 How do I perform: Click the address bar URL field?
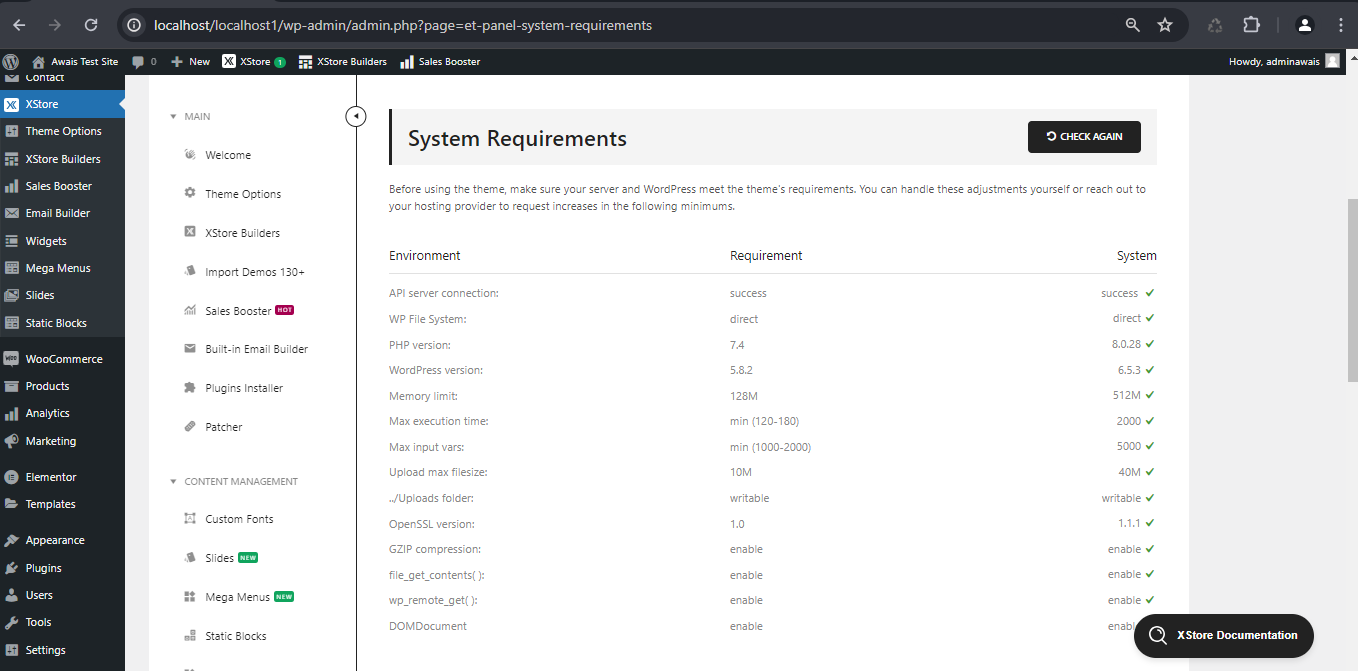point(630,25)
